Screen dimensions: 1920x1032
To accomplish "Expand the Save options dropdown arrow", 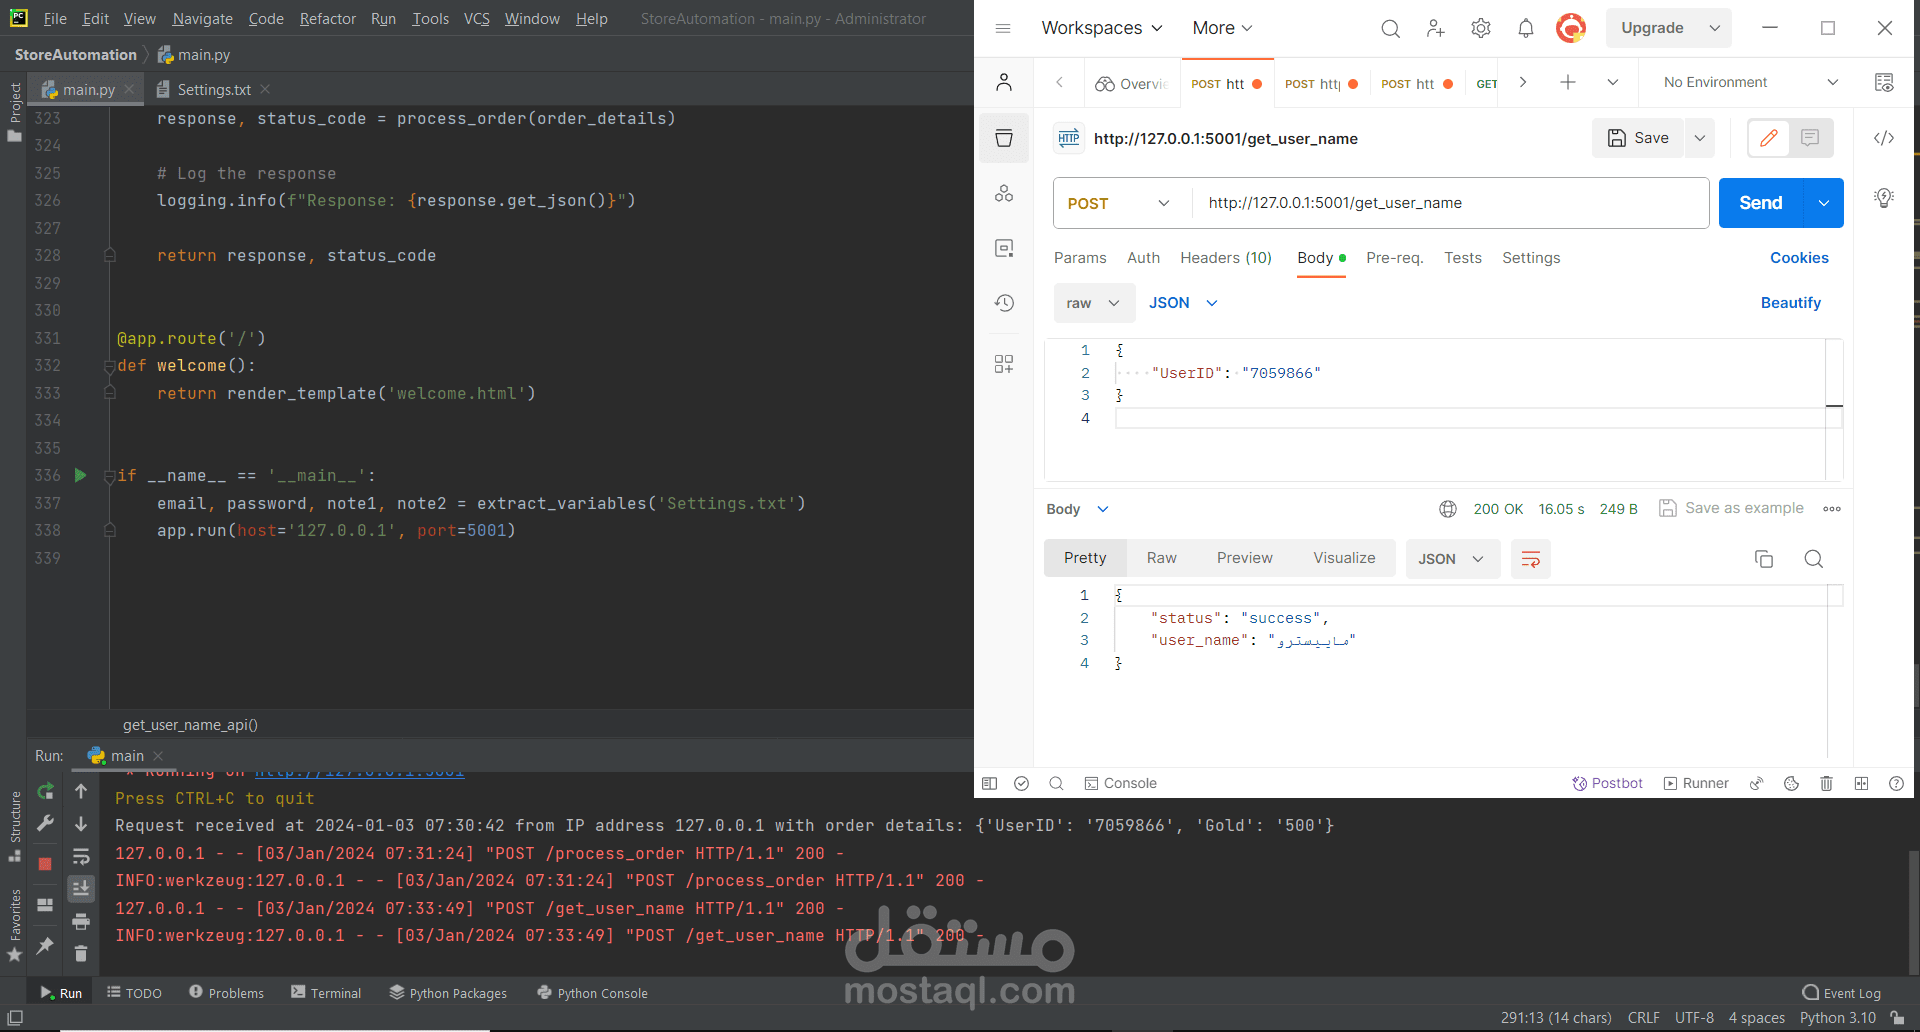I will 1700,138.
